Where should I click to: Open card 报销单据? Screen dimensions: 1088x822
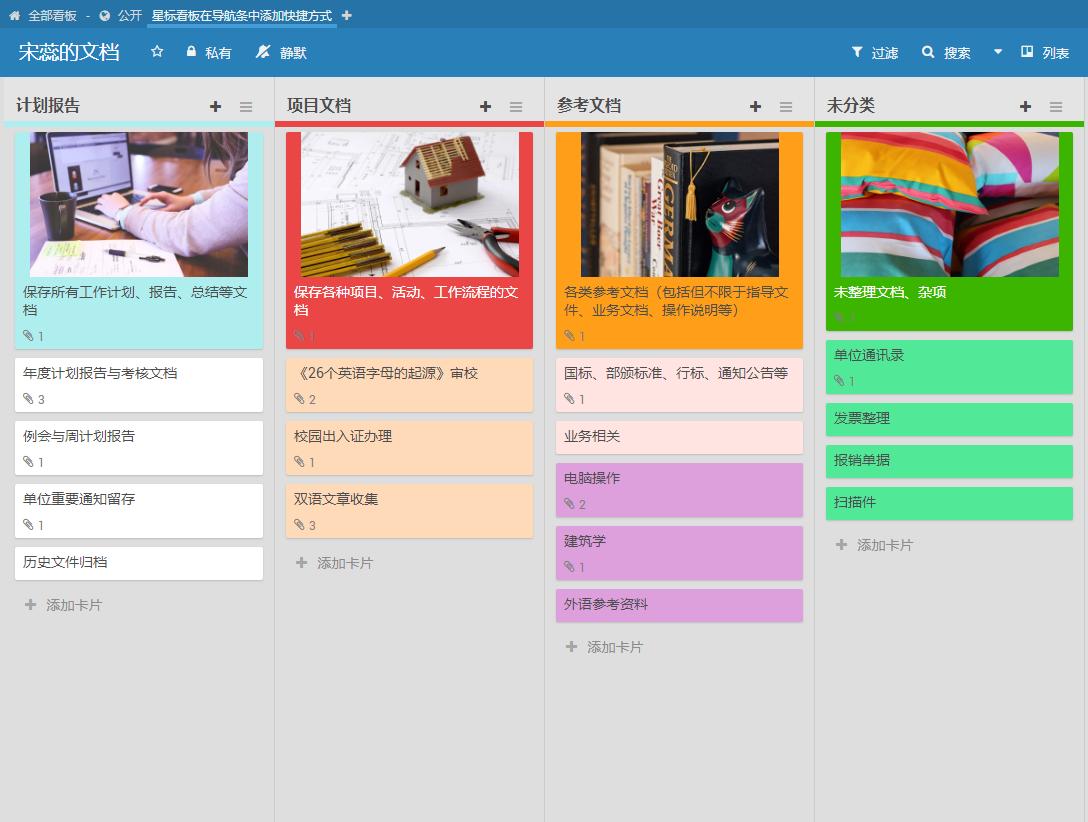click(x=949, y=461)
